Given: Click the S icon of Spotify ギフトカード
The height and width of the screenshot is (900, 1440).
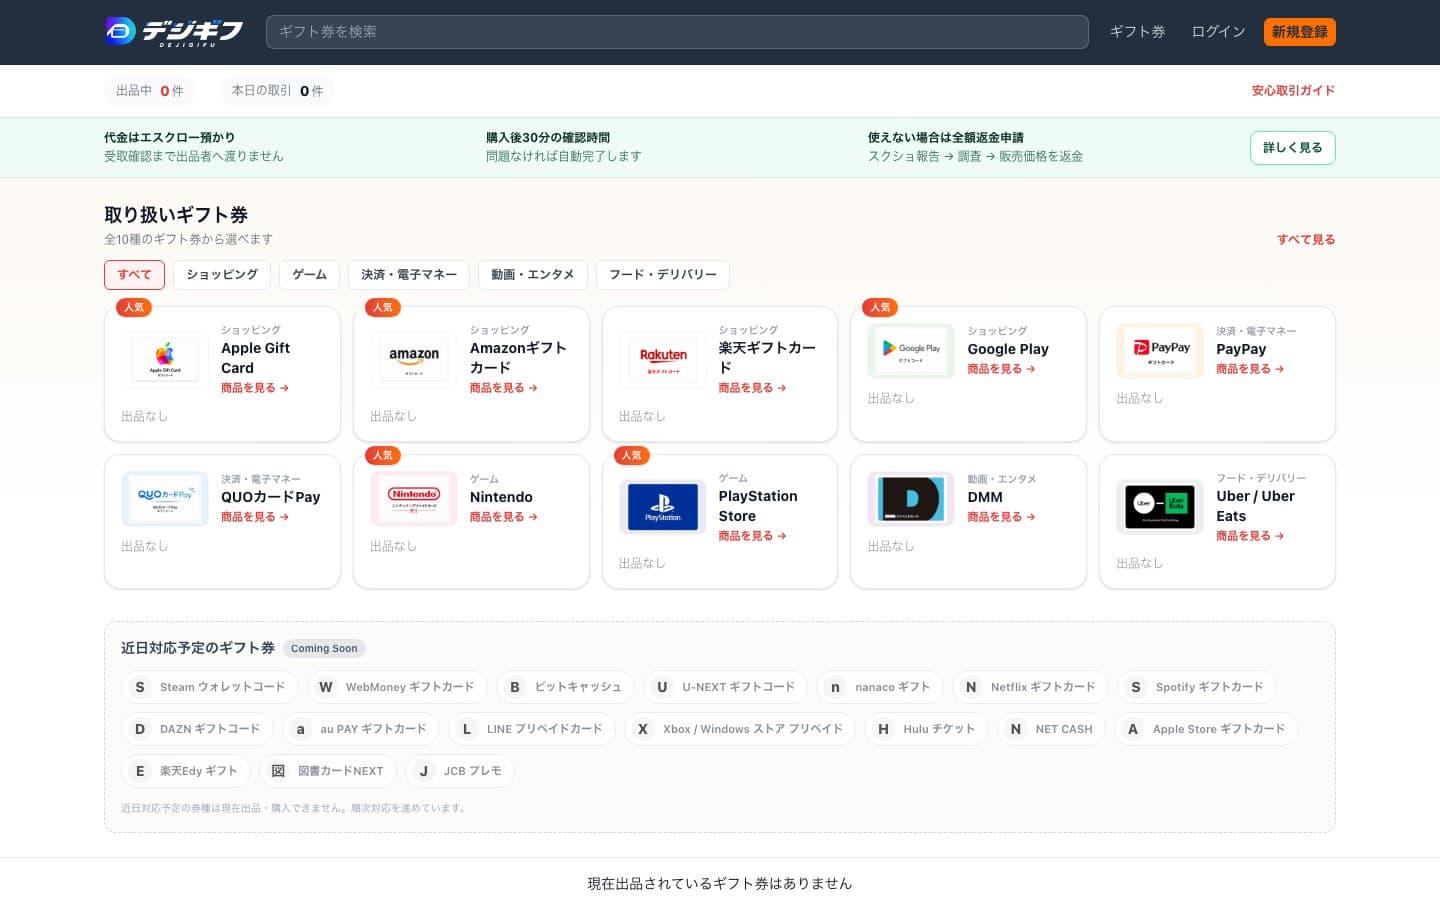Looking at the screenshot, I should [x=1136, y=687].
